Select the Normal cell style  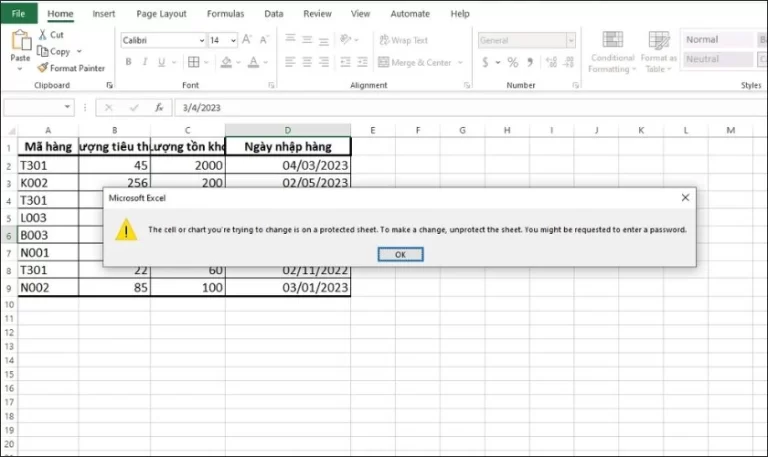(x=718, y=40)
